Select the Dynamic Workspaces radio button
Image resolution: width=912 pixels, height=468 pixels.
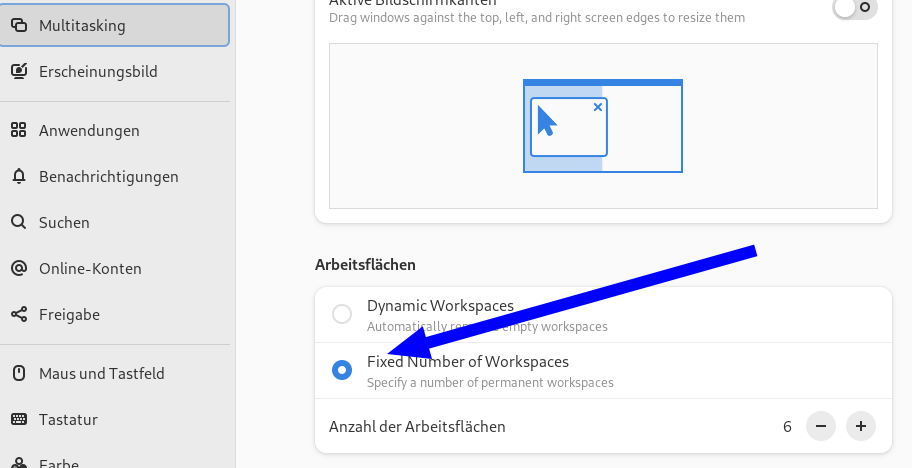click(342, 314)
